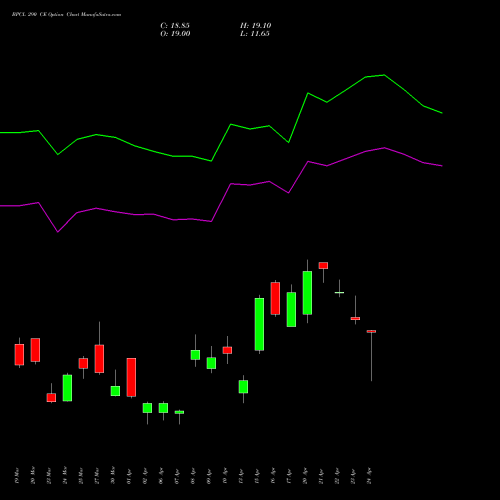Select the '01 Apr' date label

129,476
